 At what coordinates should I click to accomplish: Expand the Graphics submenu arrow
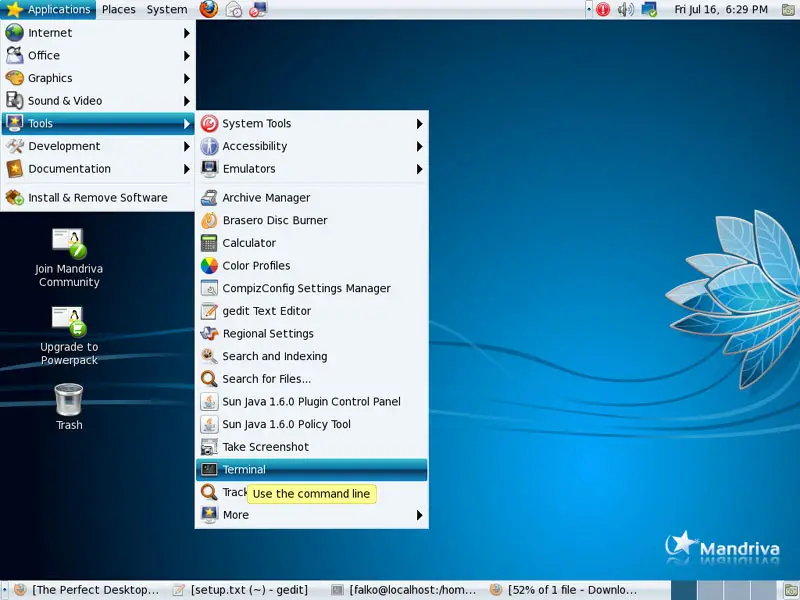[187, 78]
